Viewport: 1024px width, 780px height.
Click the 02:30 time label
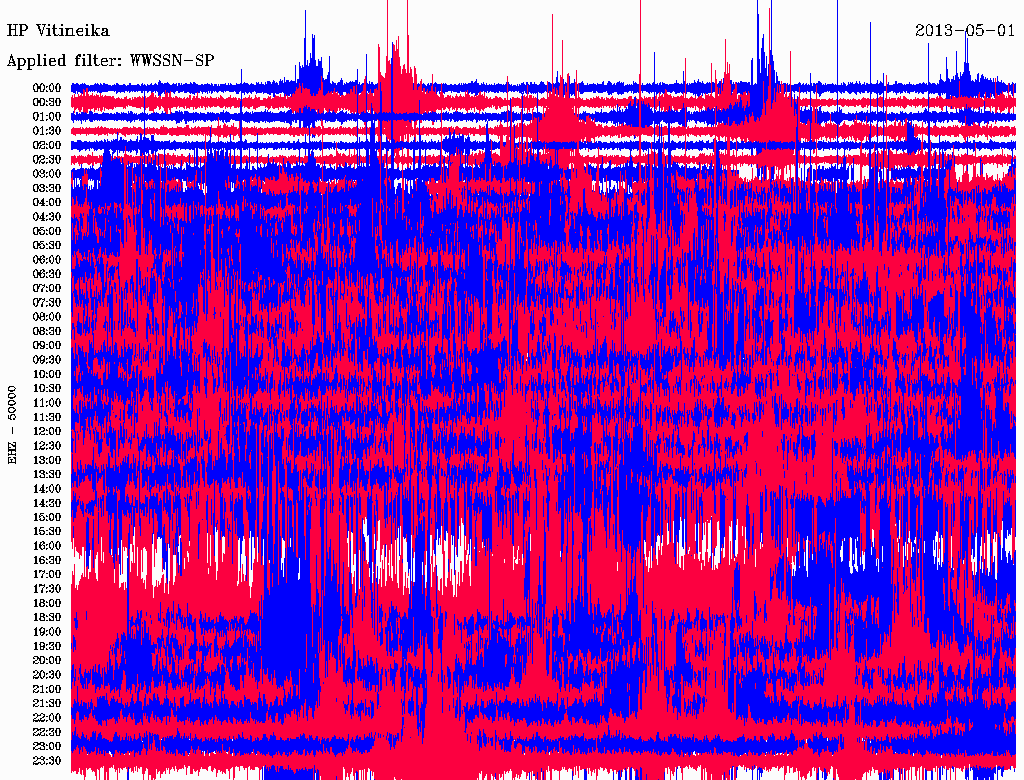(x=47, y=159)
